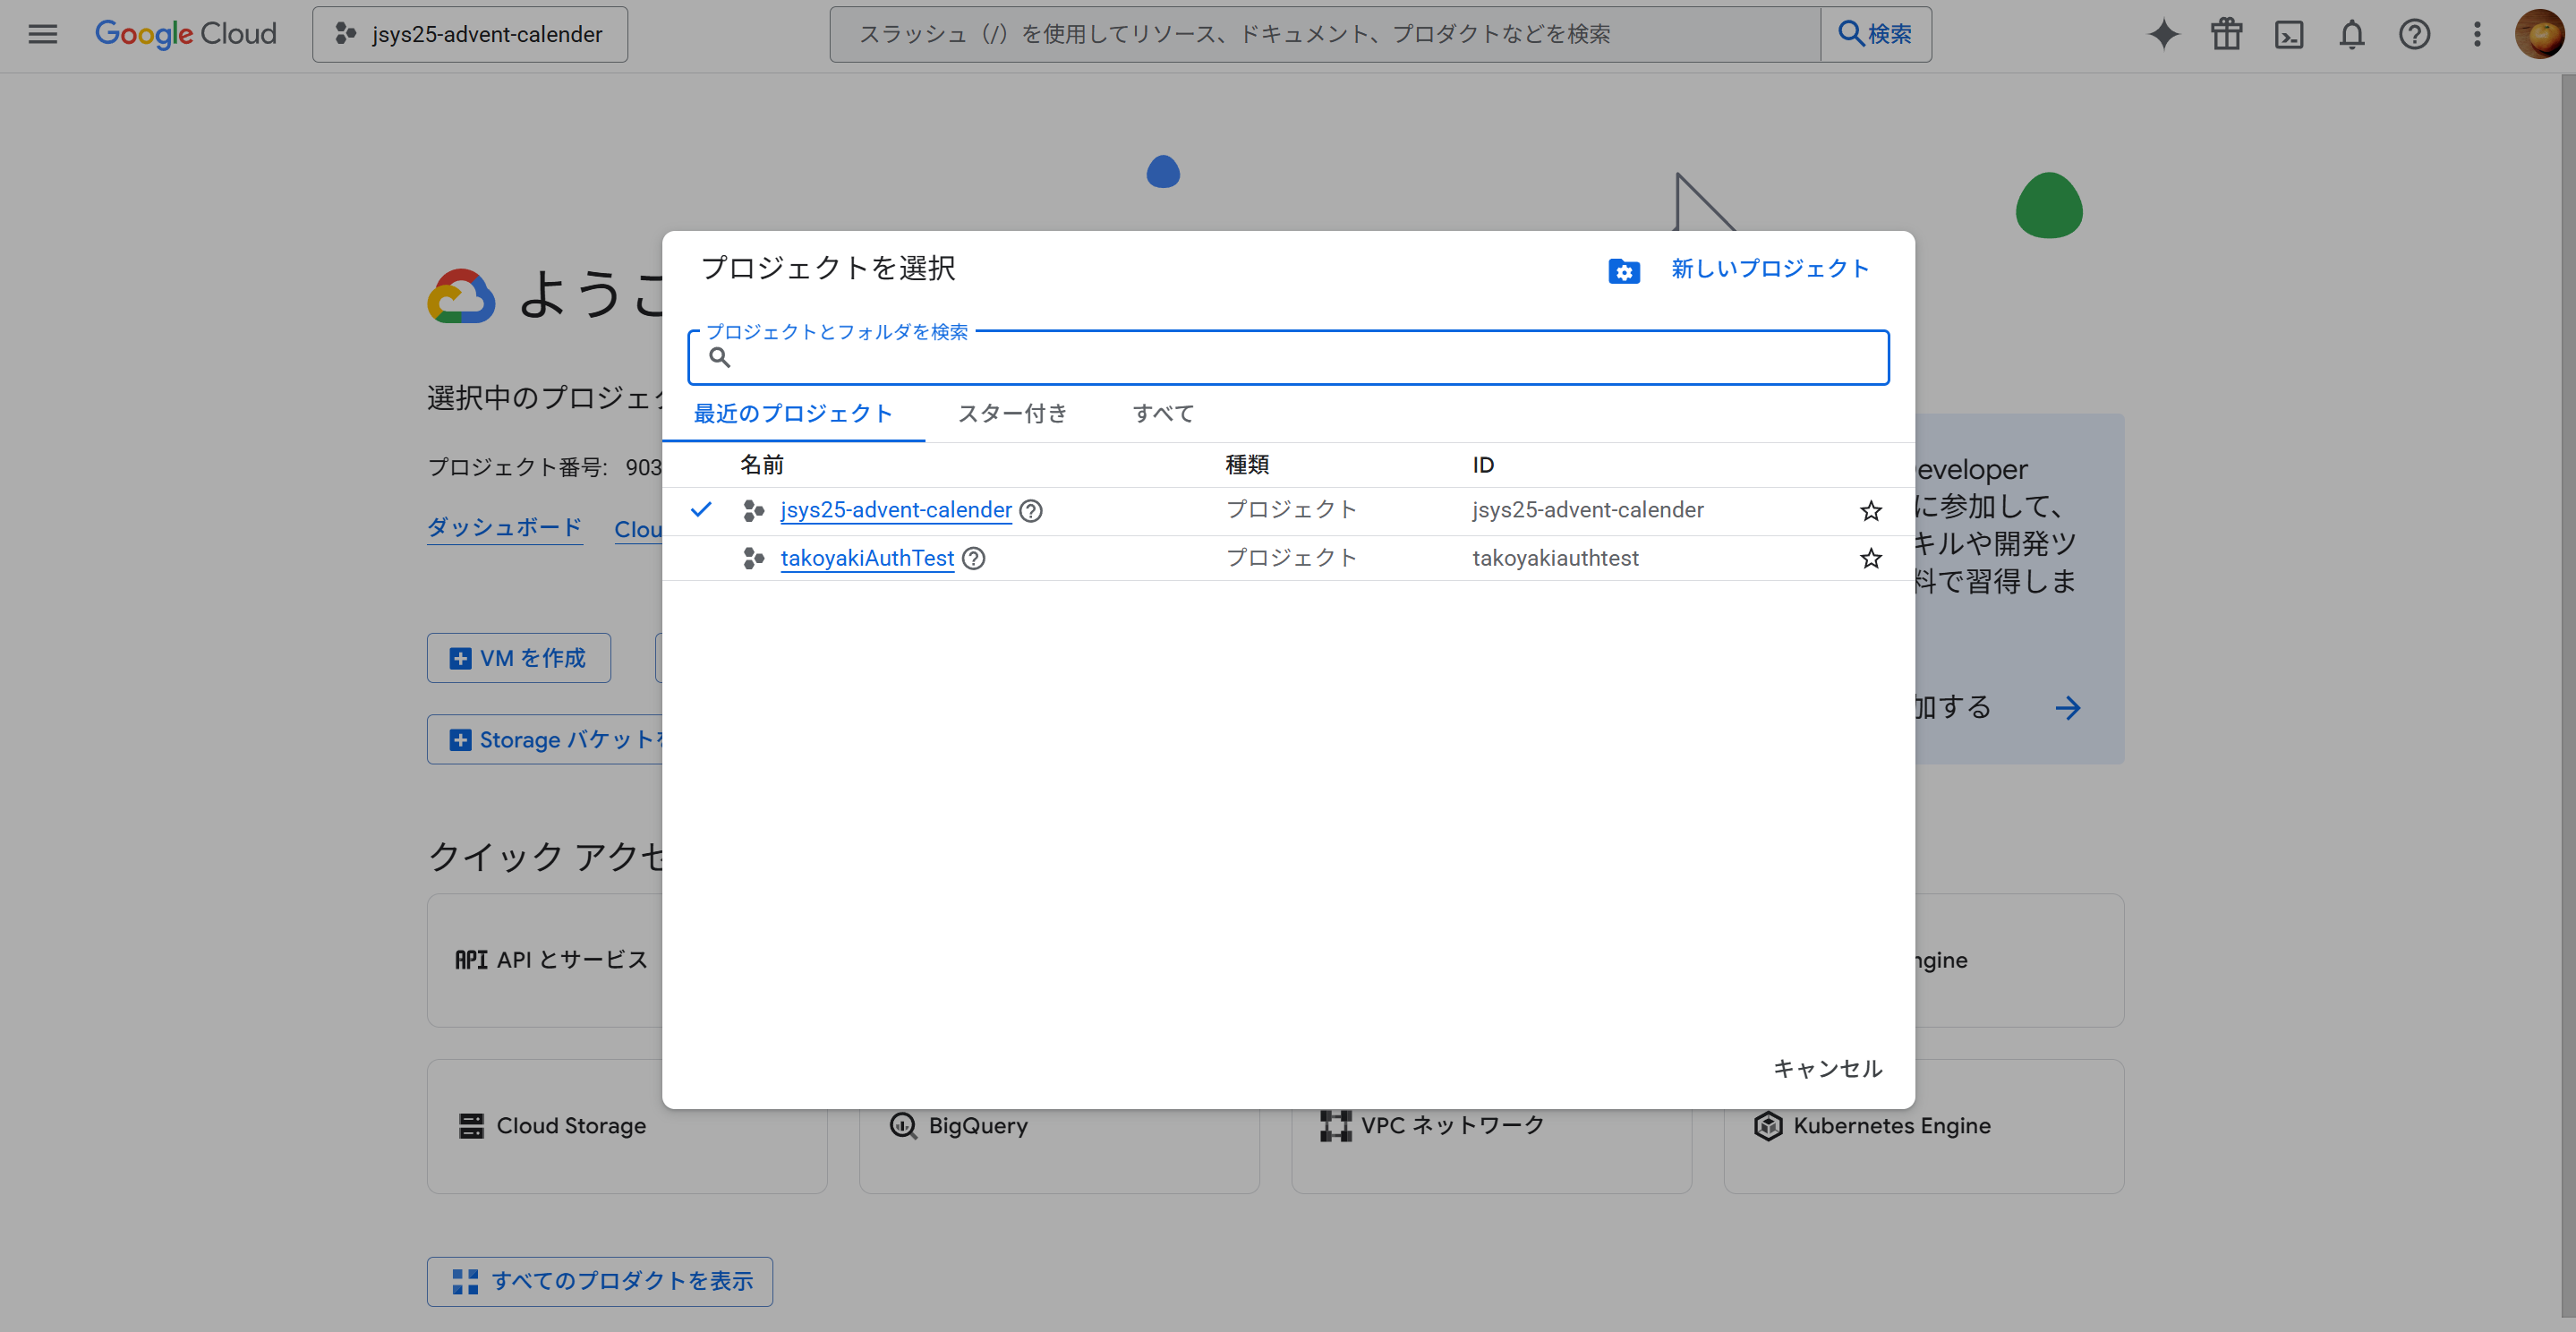Select the 最近のプロジェクト tab
The image size is (2576, 1332).
[x=792, y=413]
